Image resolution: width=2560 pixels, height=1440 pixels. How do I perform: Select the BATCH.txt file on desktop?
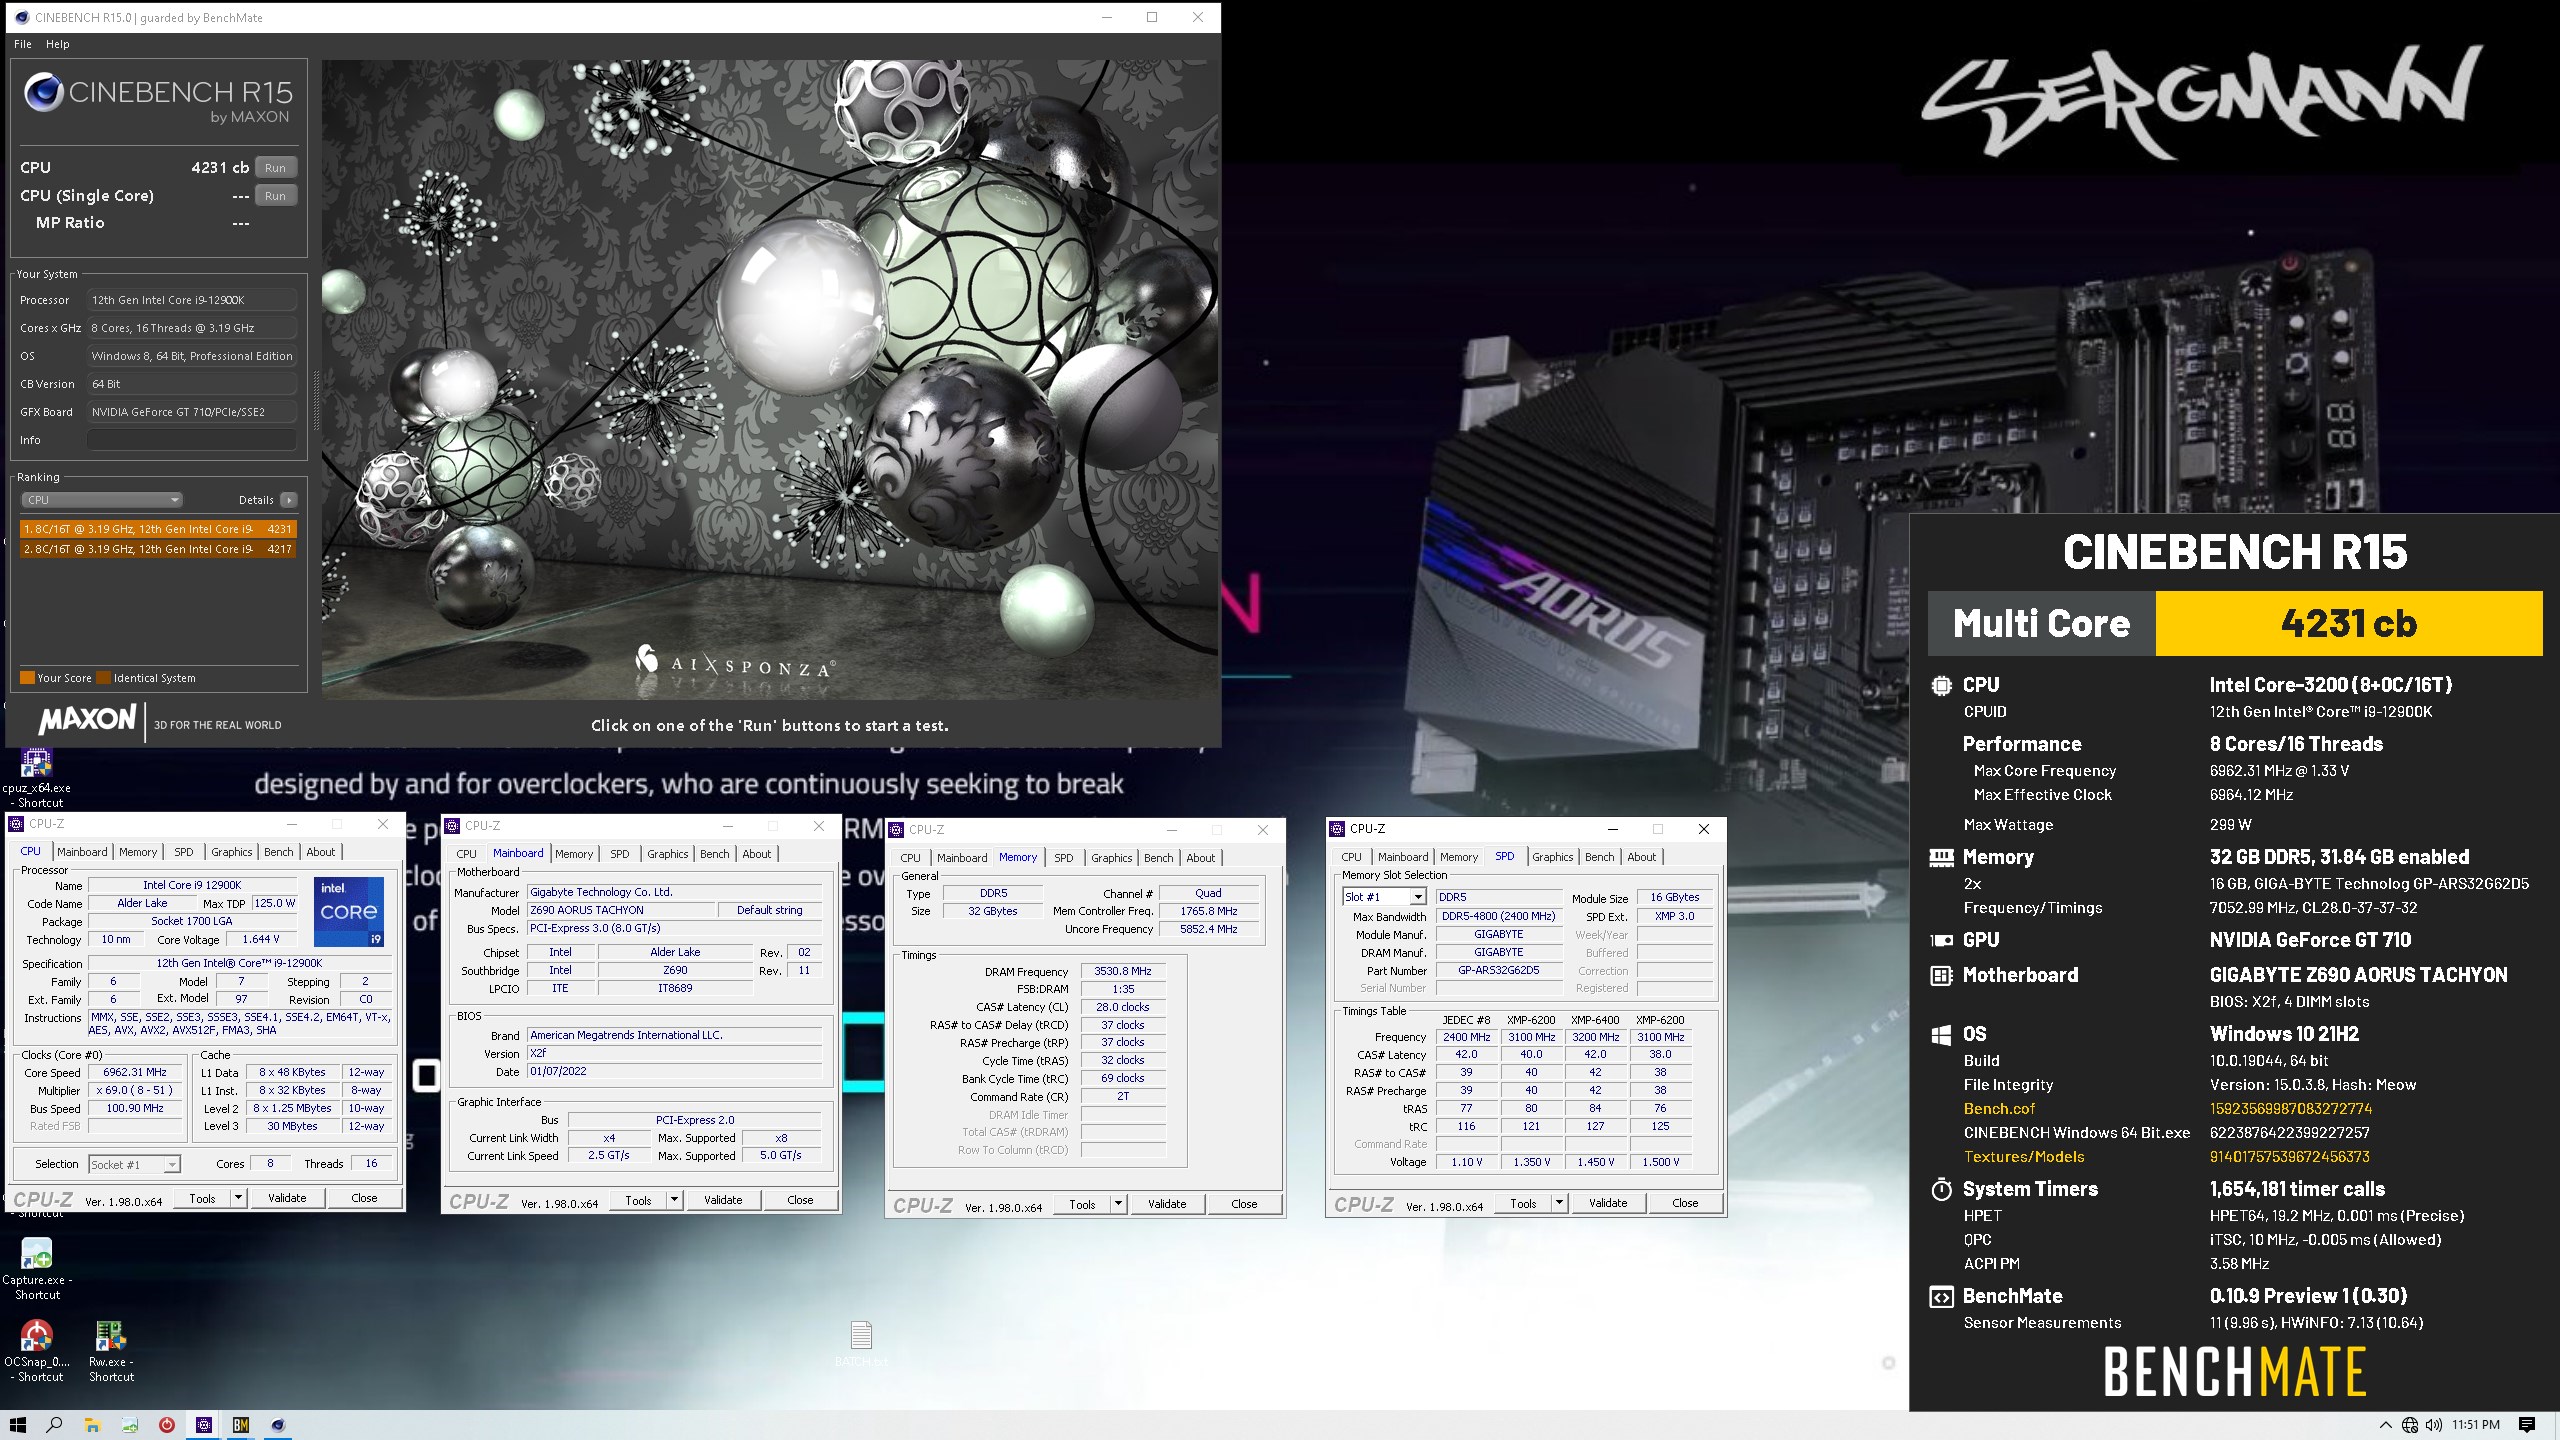point(861,1343)
